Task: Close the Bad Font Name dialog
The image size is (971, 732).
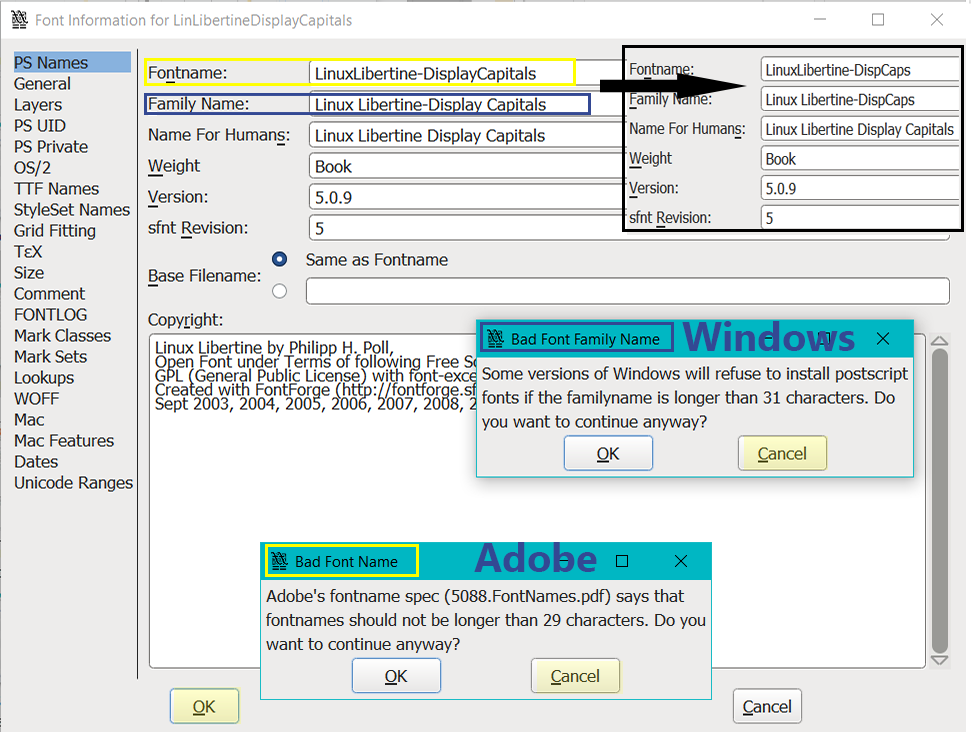Action: pos(681,561)
